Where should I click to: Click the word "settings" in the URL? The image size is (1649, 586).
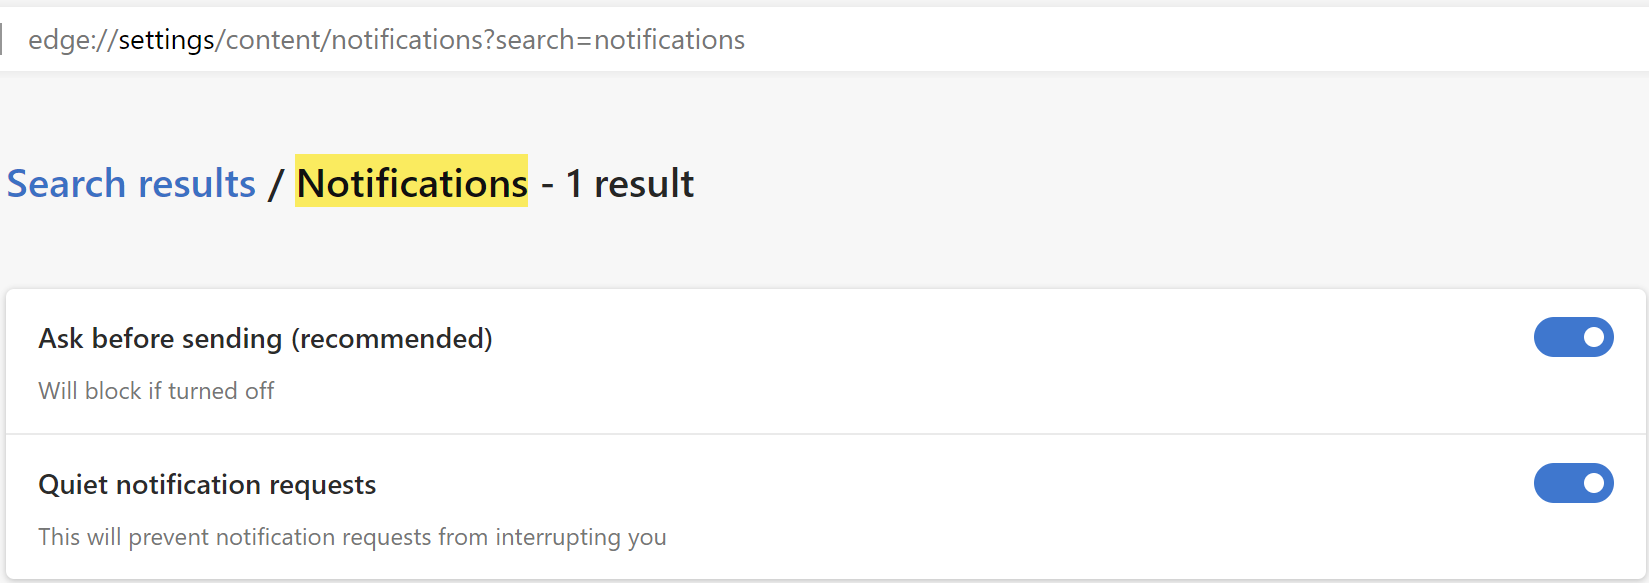point(166,40)
